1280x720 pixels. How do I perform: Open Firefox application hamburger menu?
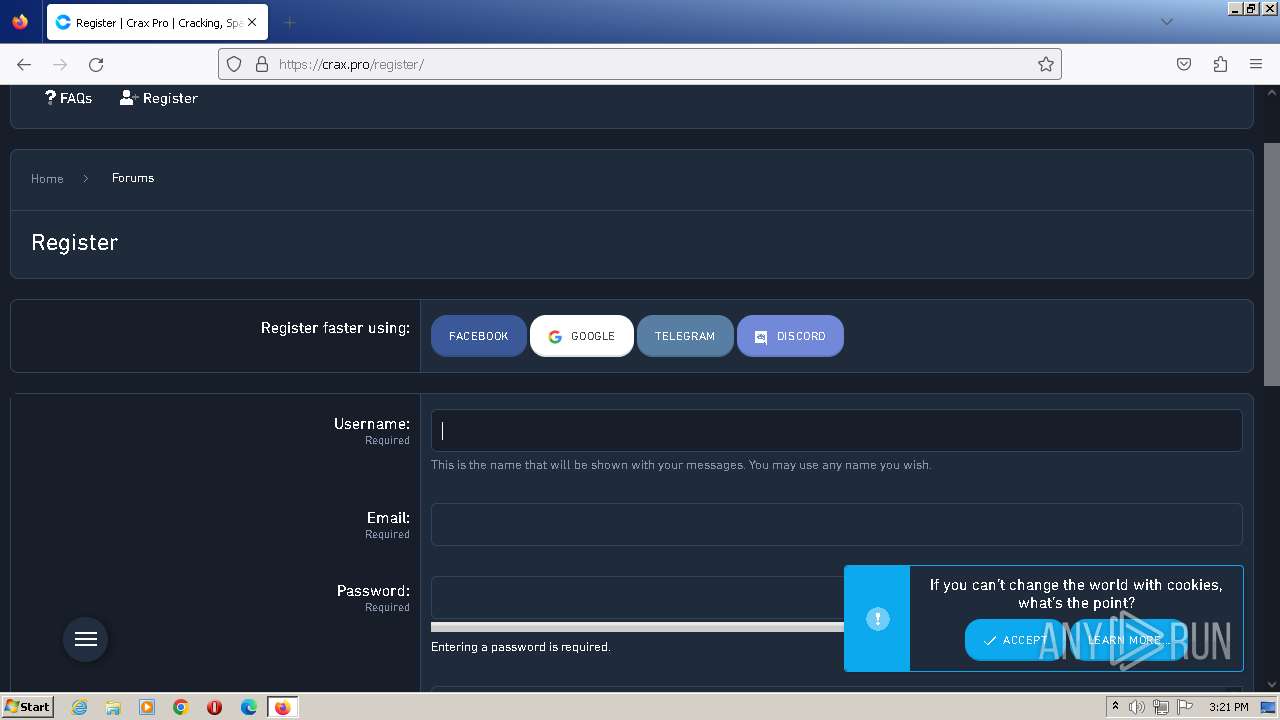click(1256, 64)
